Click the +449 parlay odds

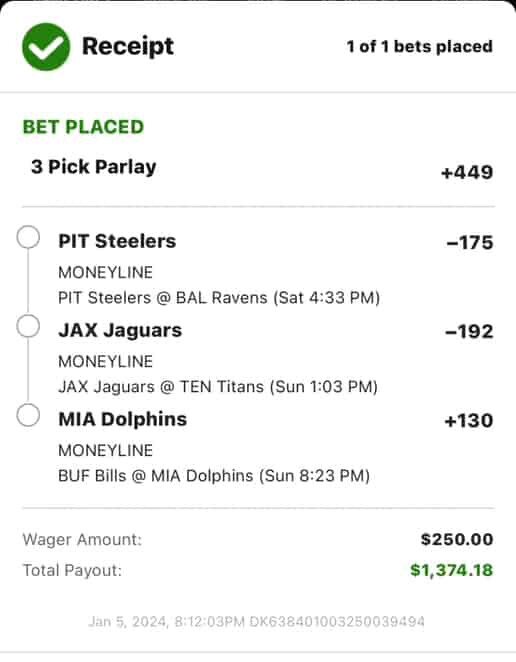(x=467, y=172)
